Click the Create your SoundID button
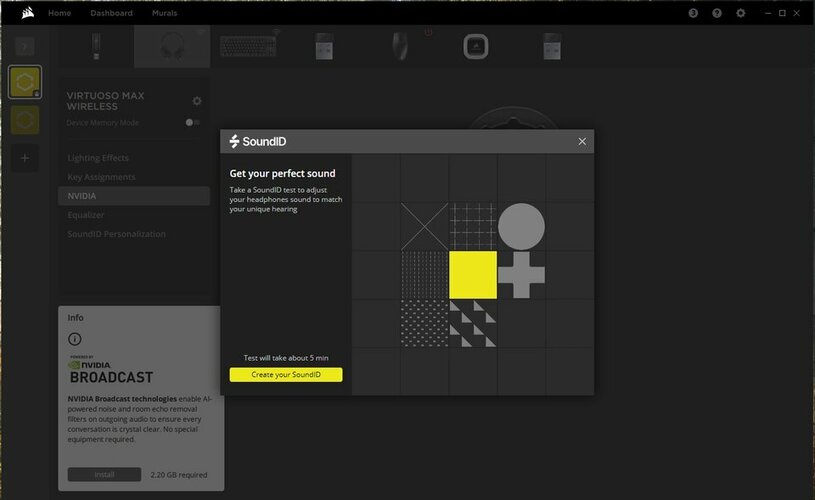 (x=286, y=375)
